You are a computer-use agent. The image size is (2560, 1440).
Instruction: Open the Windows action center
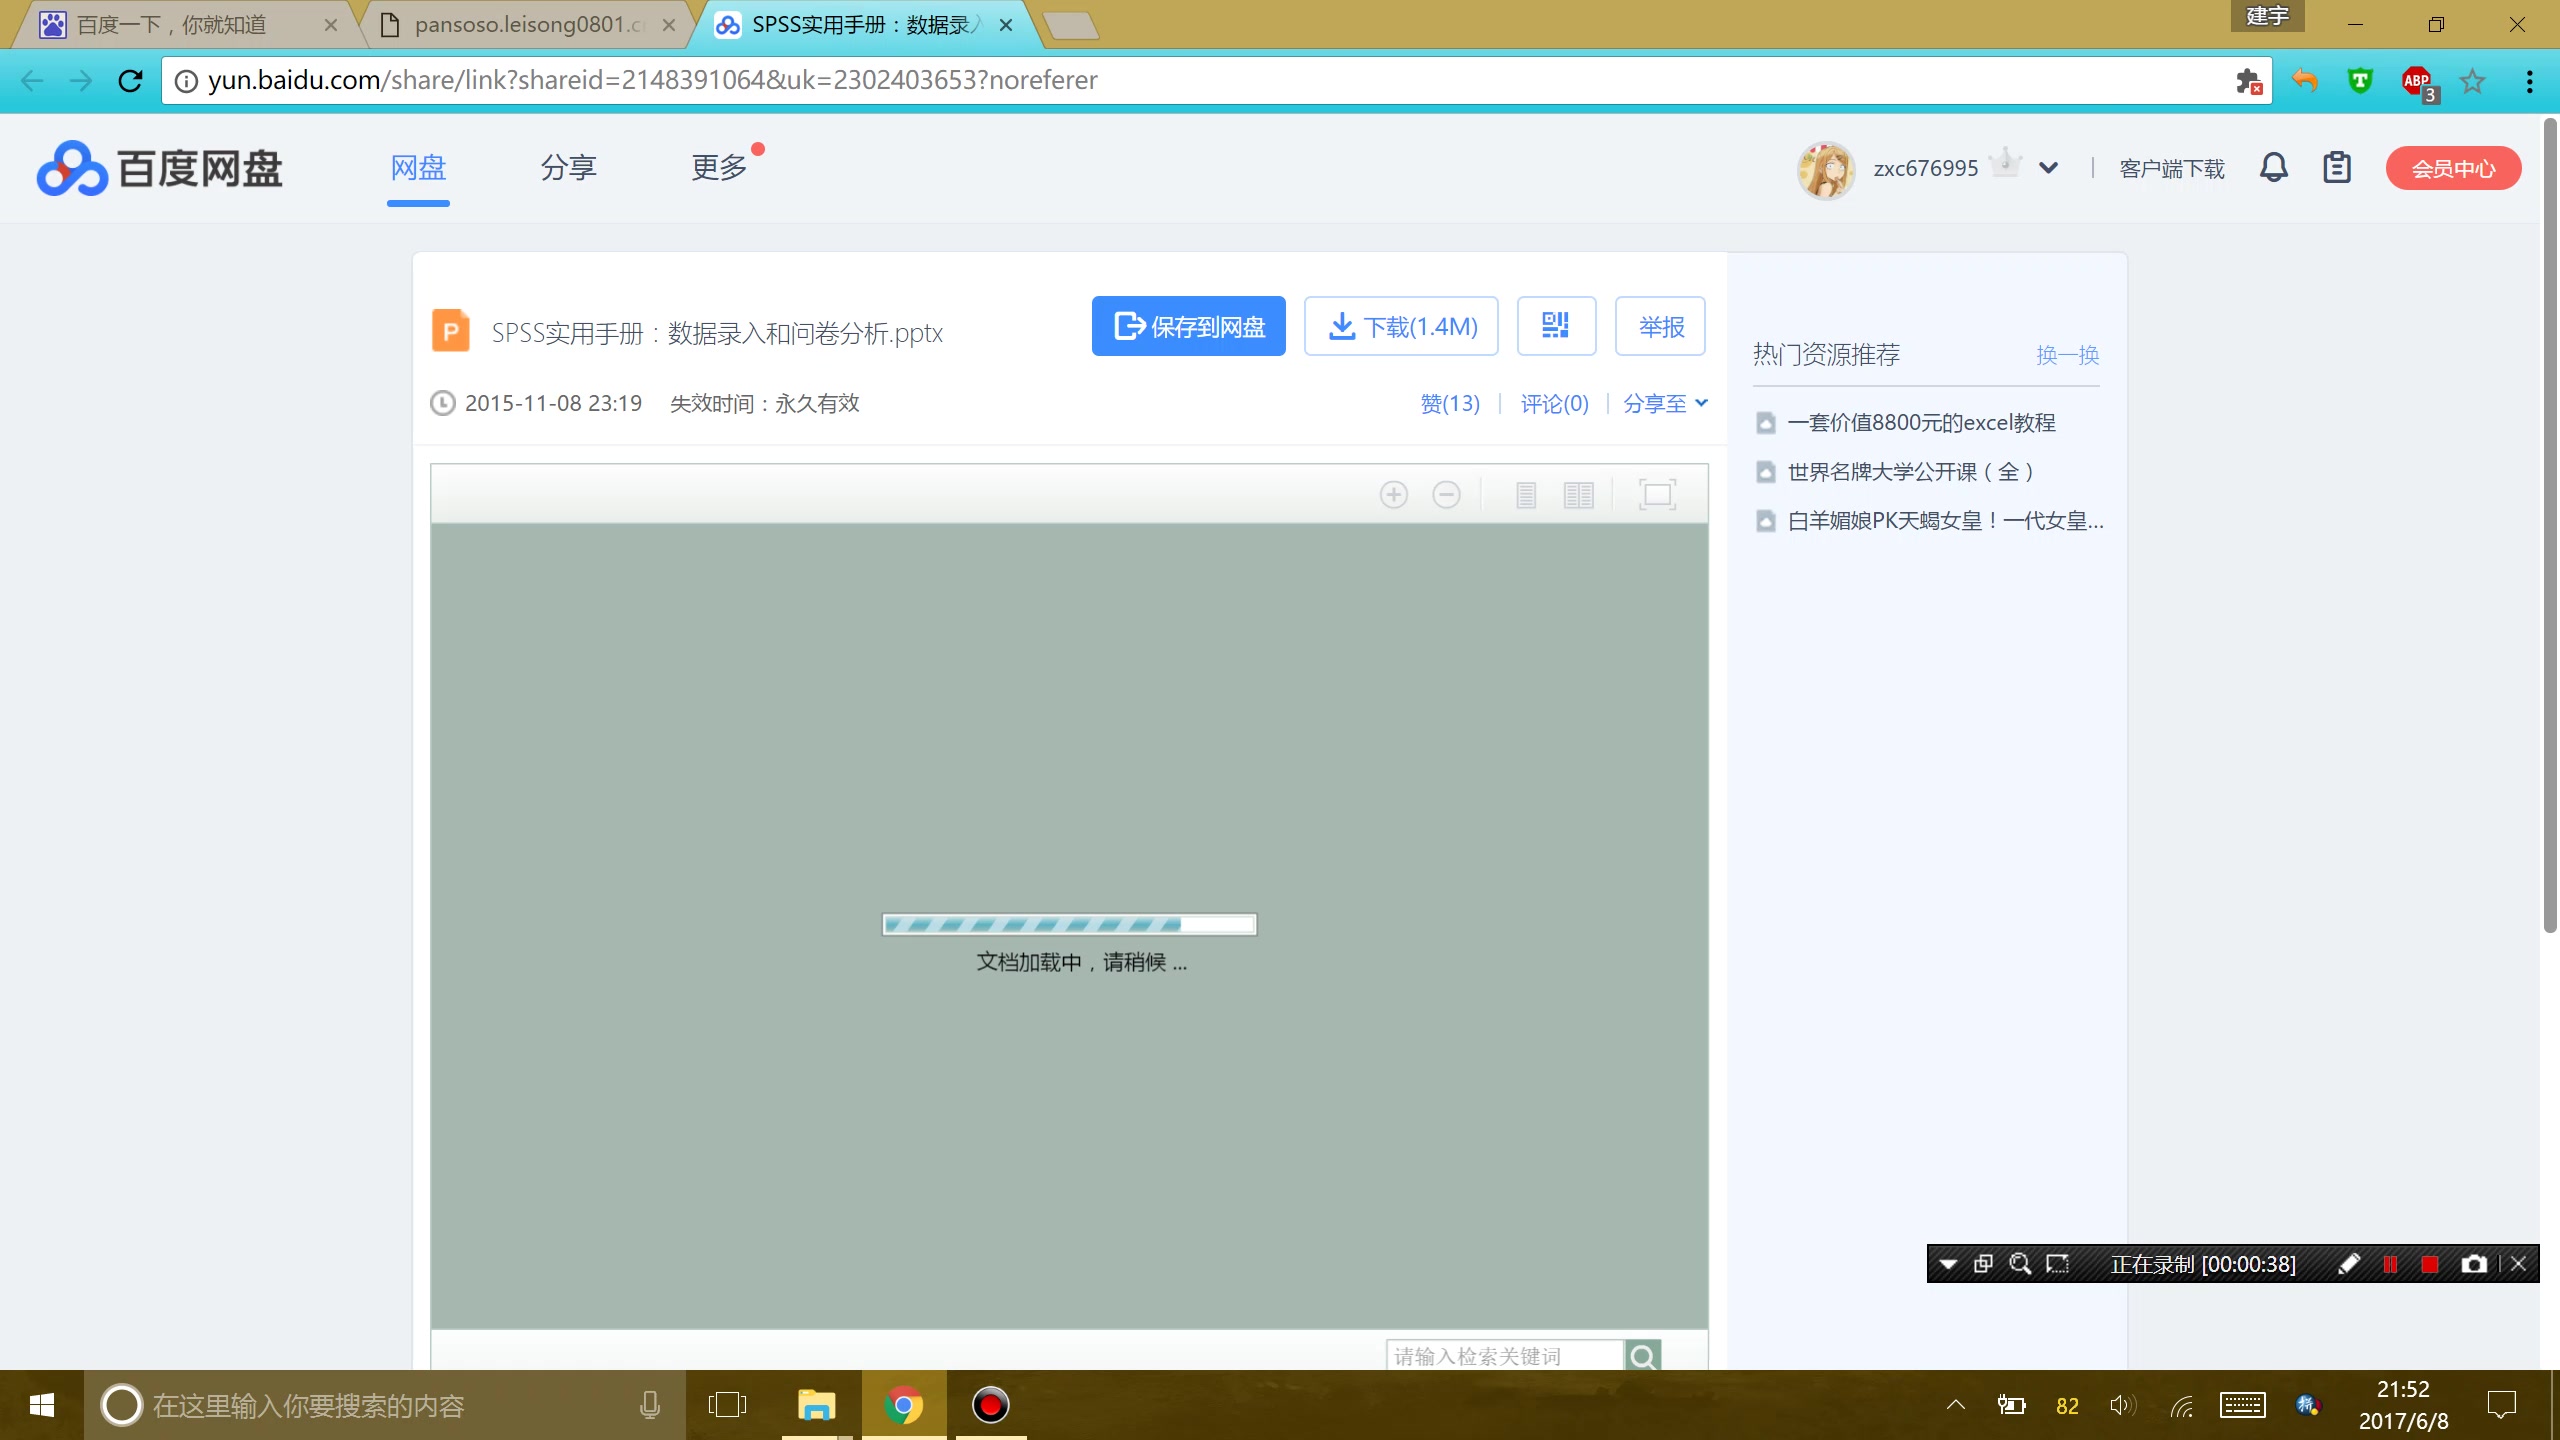pos(2501,1405)
